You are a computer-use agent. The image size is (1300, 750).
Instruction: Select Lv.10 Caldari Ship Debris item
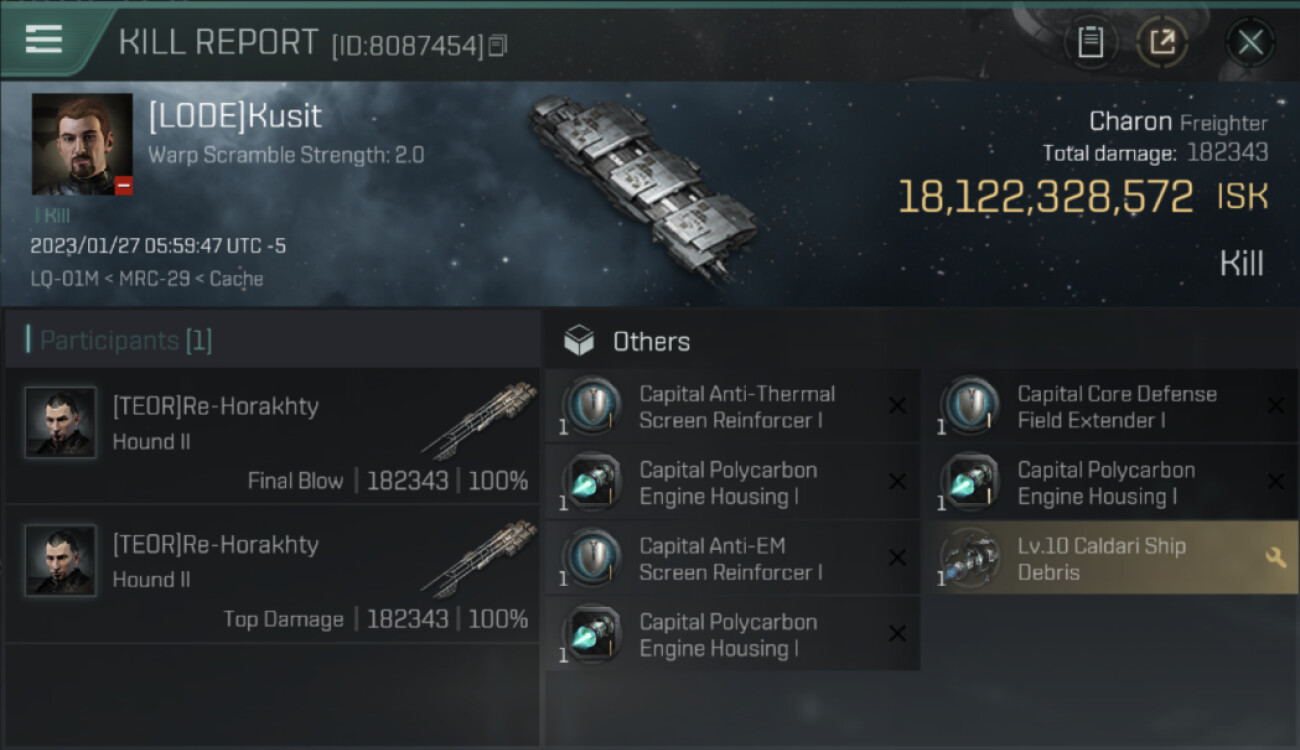pos(1100,559)
